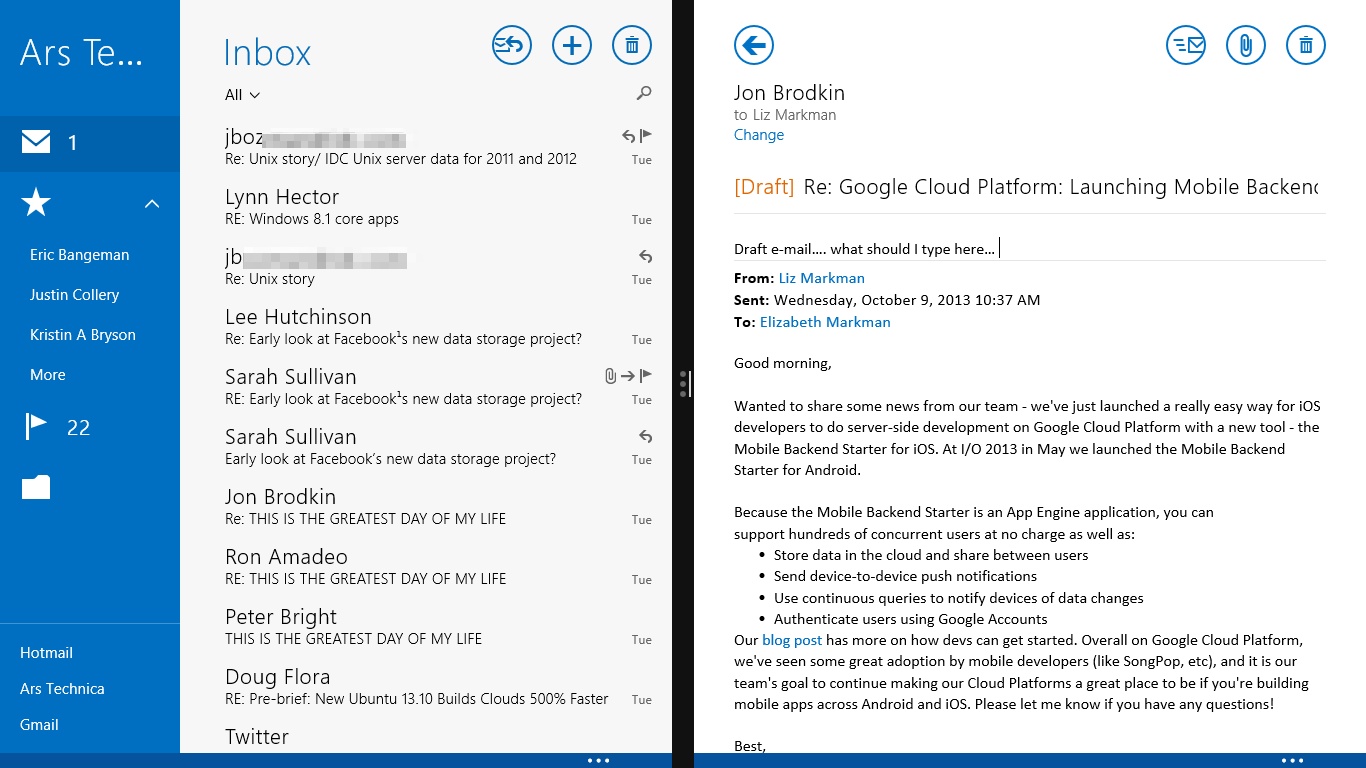Click the Jon Brodkin sender name in draft
The width and height of the screenshot is (1366, 768).
(789, 93)
